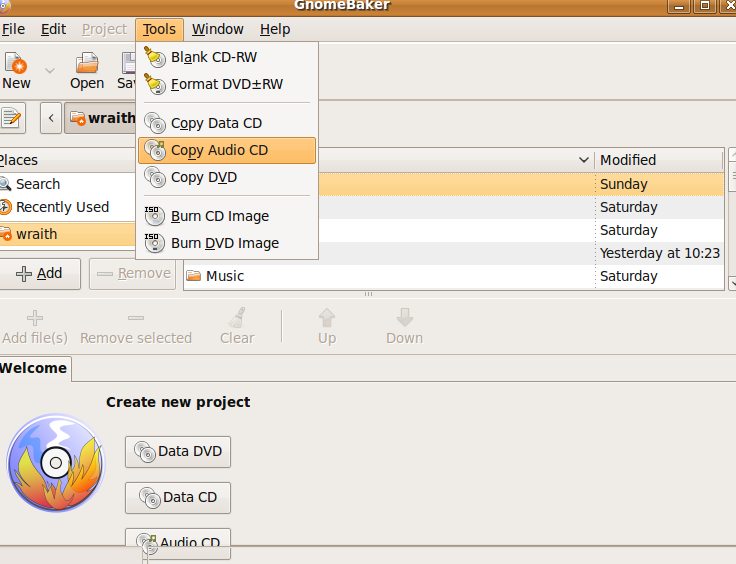The height and width of the screenshot is (564, 736).
Task: Create a Data DVD project
Action: [x=178, y=452]
